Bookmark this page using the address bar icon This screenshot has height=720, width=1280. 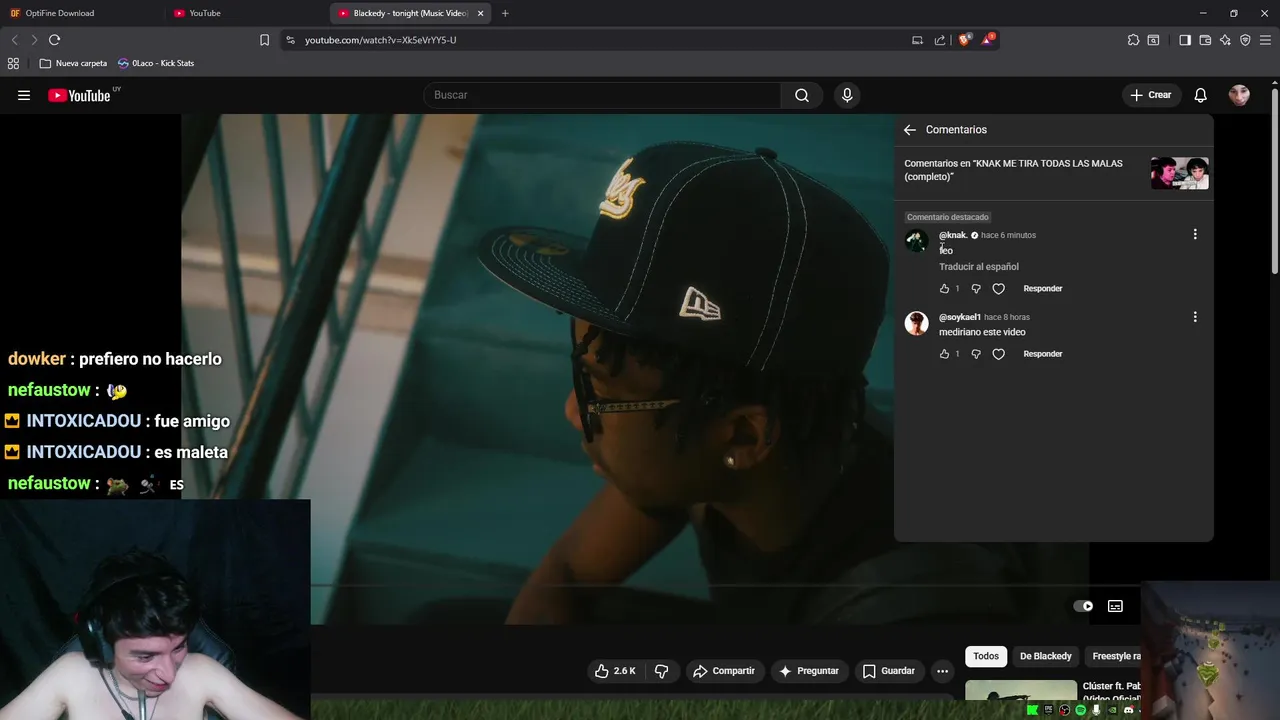point(264,40)
